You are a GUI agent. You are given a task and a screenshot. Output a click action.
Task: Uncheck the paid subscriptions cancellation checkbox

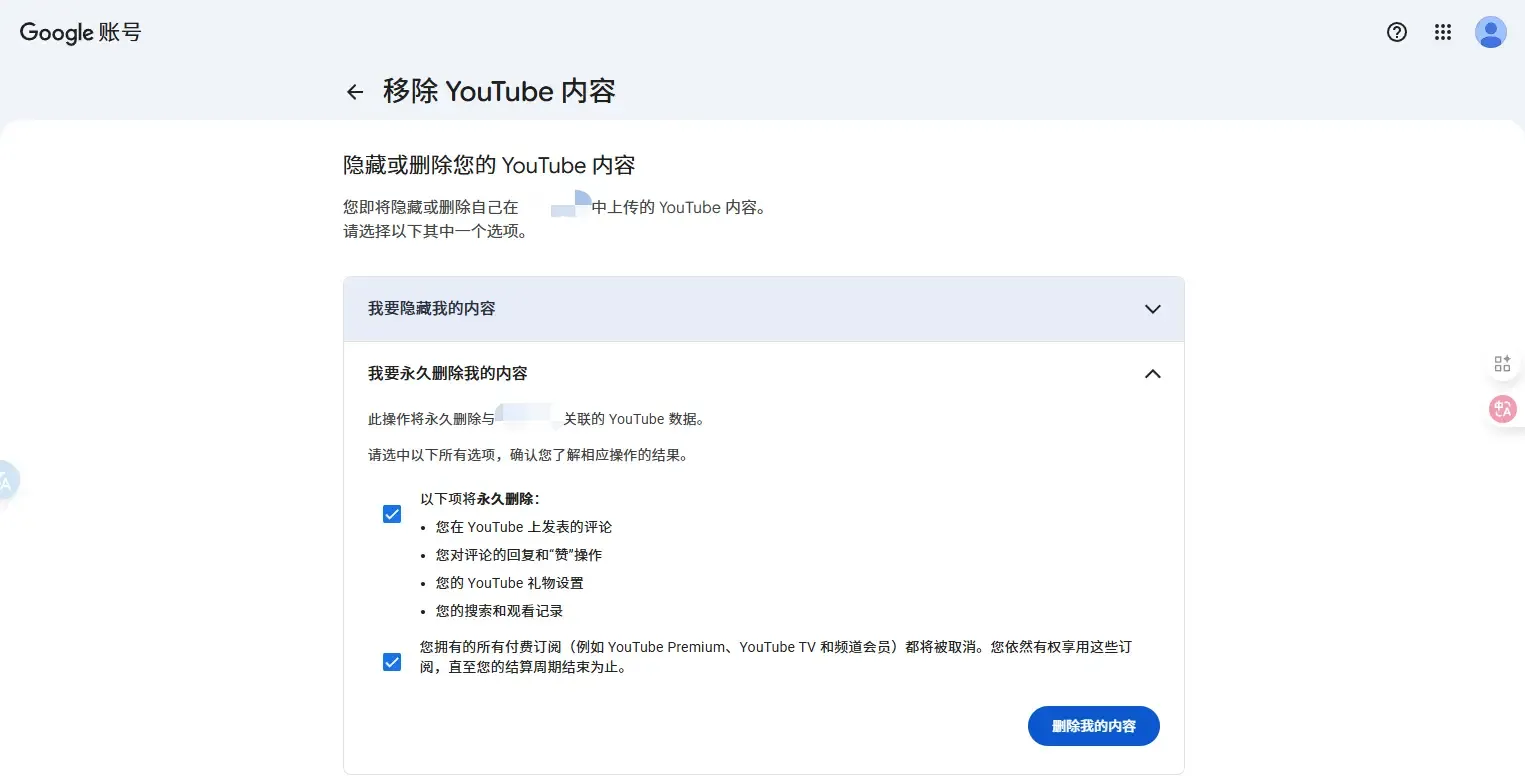[391, 661]
